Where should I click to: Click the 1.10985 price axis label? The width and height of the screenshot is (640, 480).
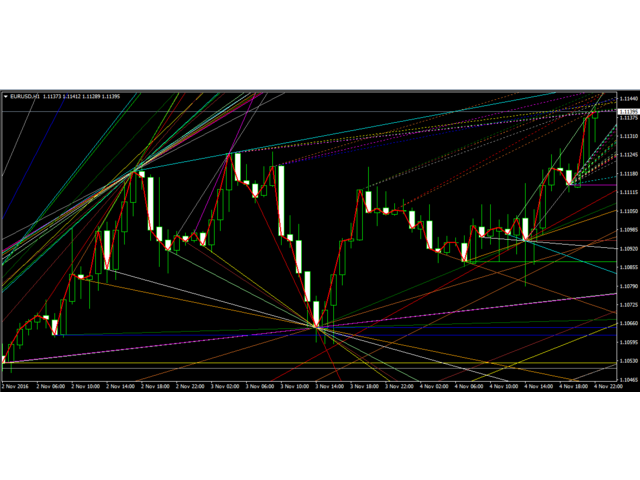point(629,230)
